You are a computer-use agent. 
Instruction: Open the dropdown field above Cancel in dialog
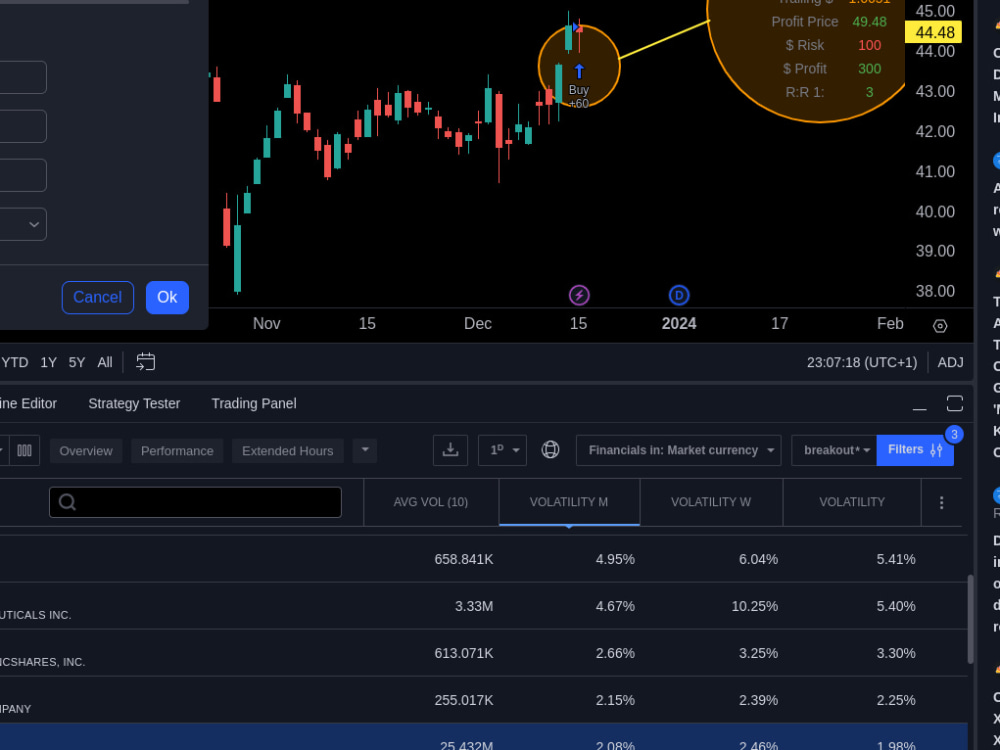tap(23, 224)
